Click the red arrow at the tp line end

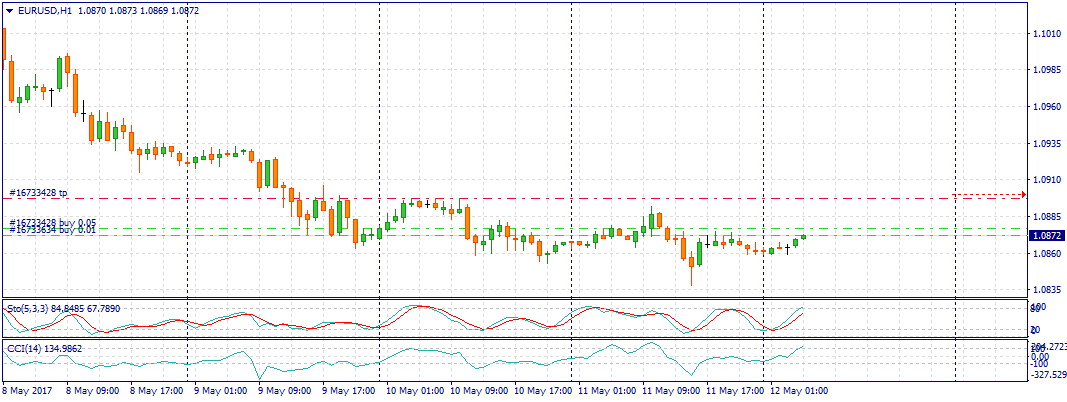coord(1022,194)
